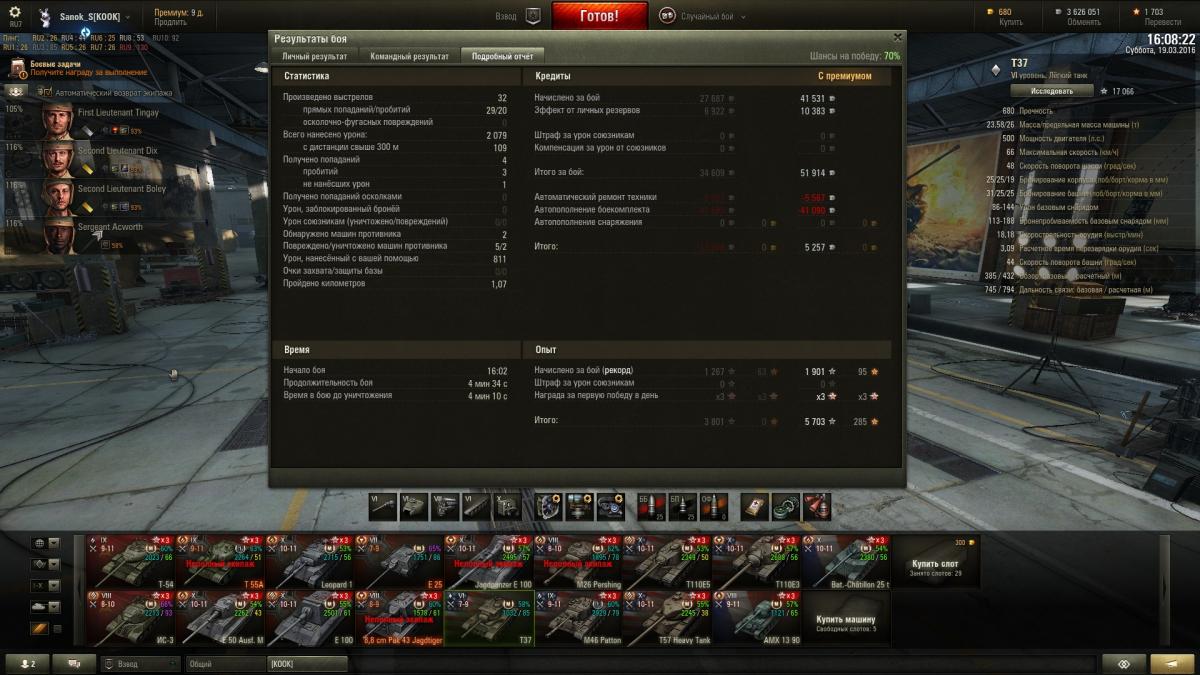The image size is (1200, 675).
Task: Select the E 25 tank destroyer
Action: pyautogui.click(x=398, y=562)
